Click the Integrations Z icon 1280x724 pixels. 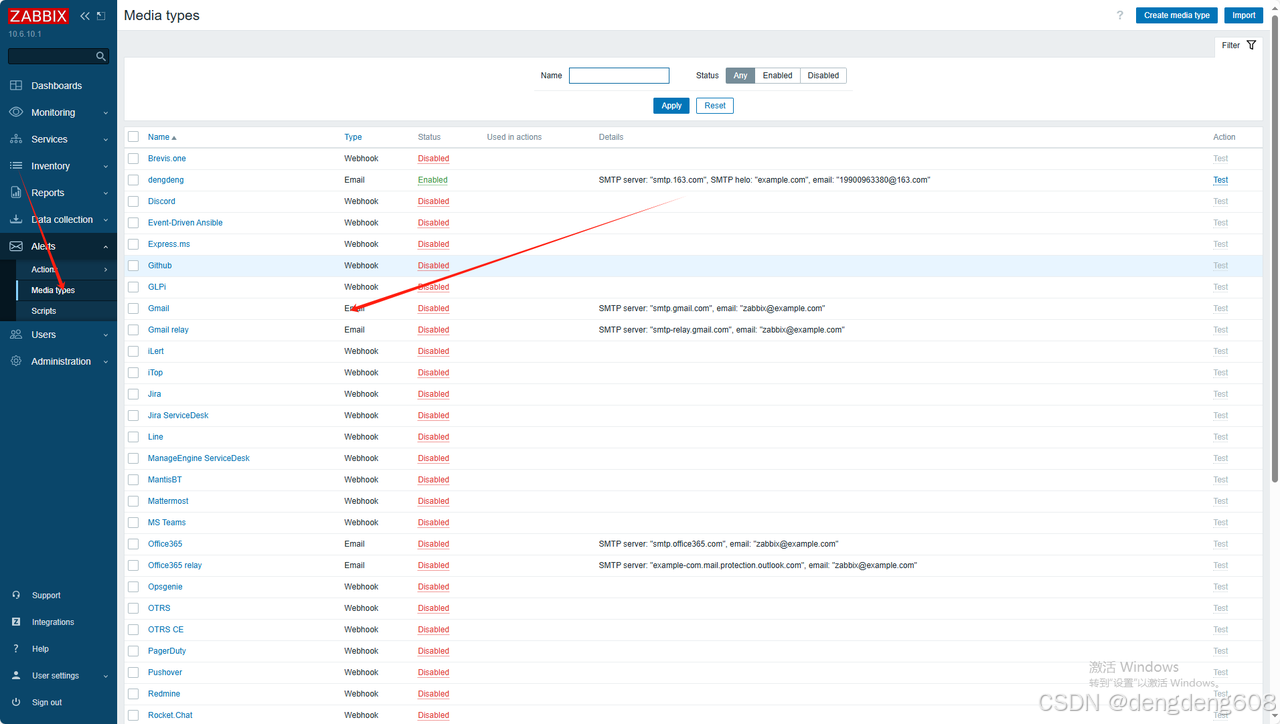tap(16, 622)
